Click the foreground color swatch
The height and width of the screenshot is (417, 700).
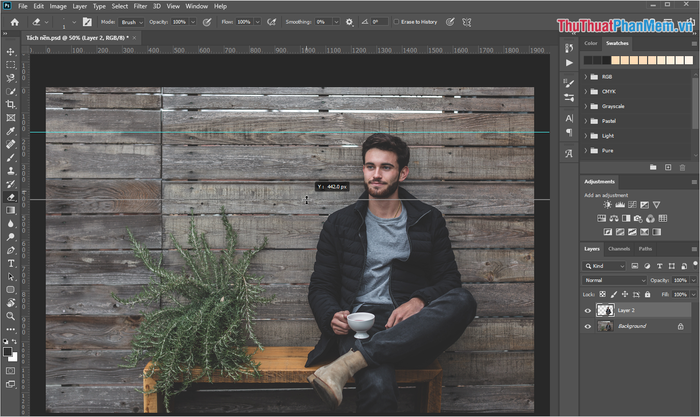(x=8, y=352)
